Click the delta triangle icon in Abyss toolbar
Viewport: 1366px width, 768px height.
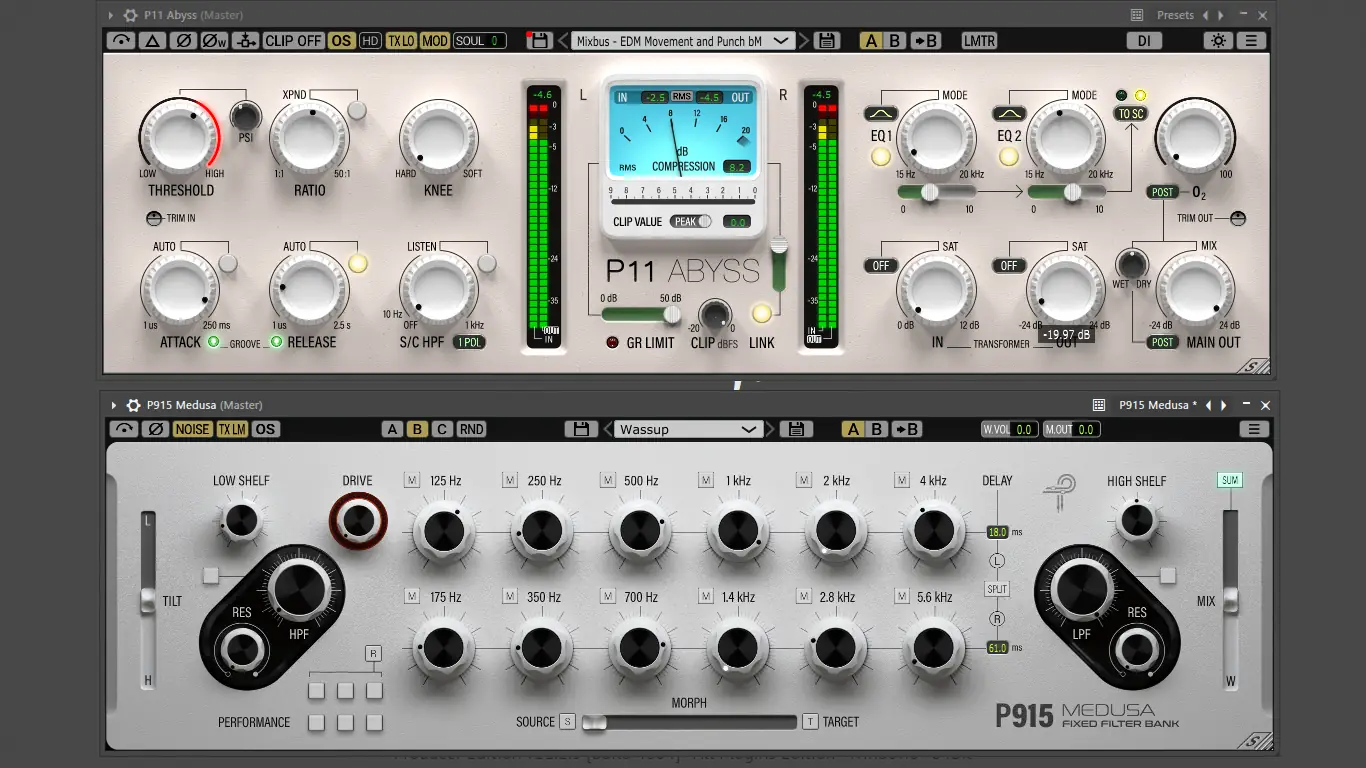pyautogui.click(x=152, y=41)
